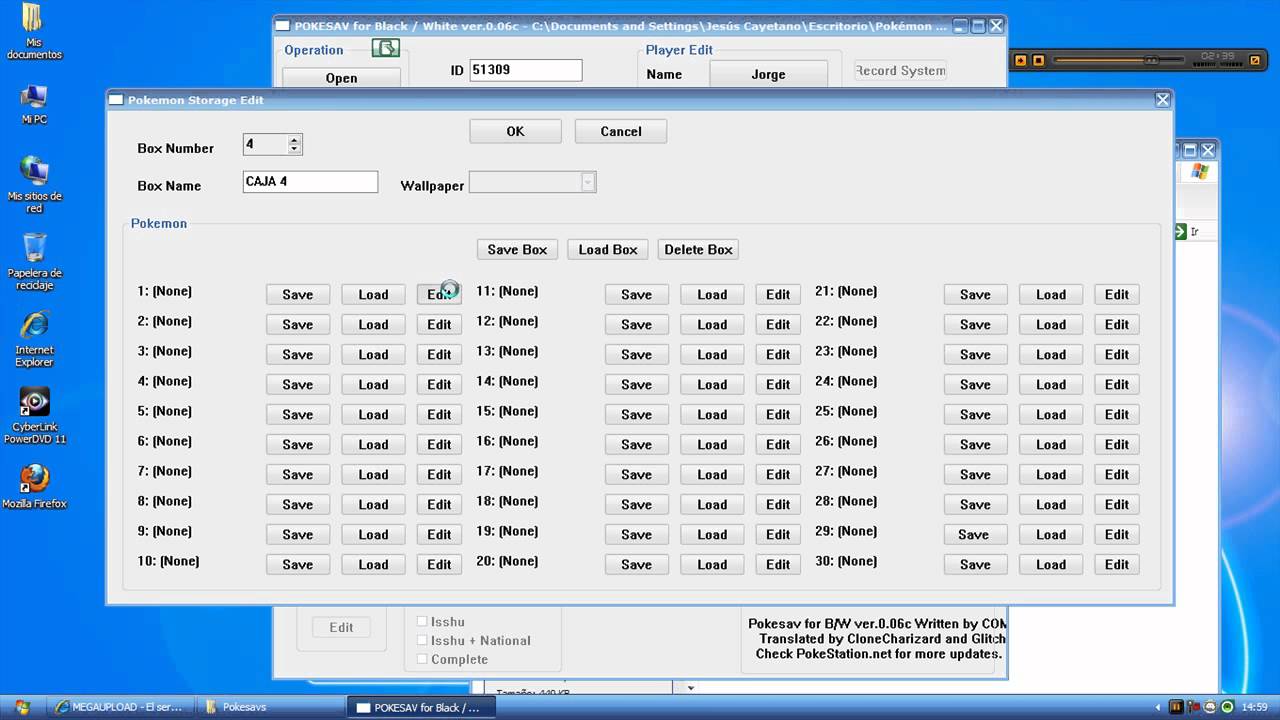Click the media player play button
The image size is (1280, 720).
coord(1021,60)
